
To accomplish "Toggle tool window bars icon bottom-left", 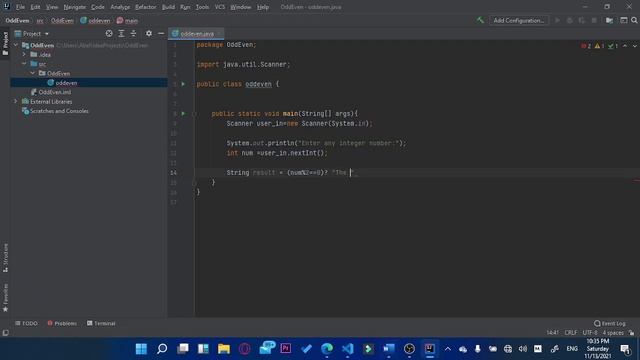I will pos(5,333).
